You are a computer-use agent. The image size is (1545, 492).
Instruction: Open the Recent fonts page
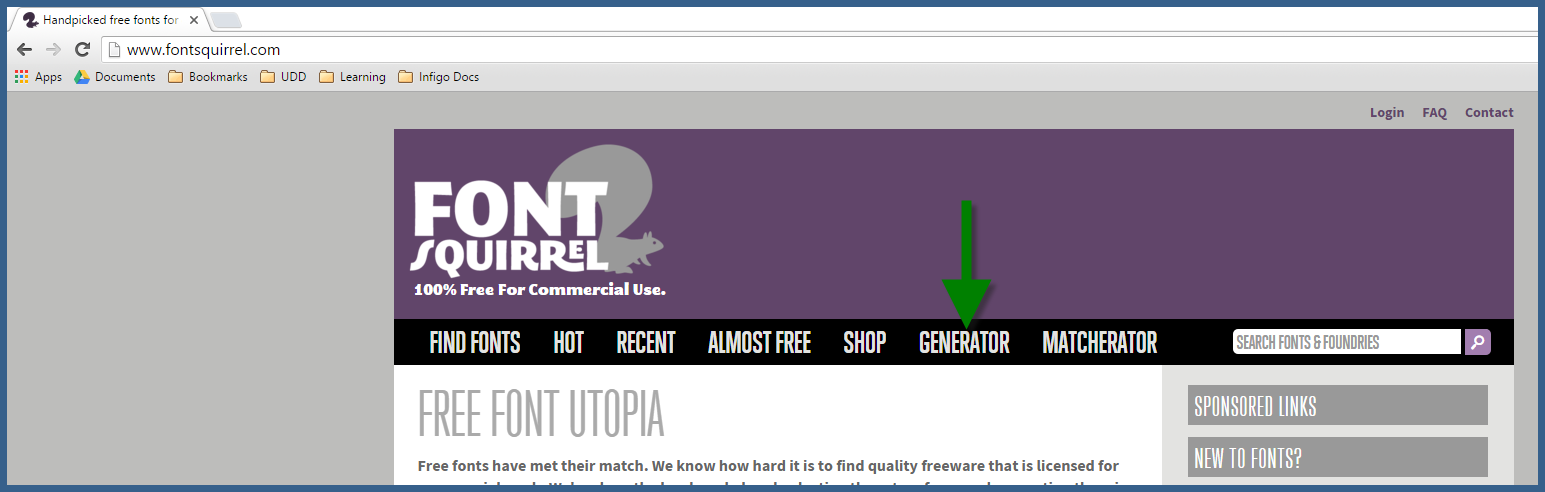pos(646,342)
